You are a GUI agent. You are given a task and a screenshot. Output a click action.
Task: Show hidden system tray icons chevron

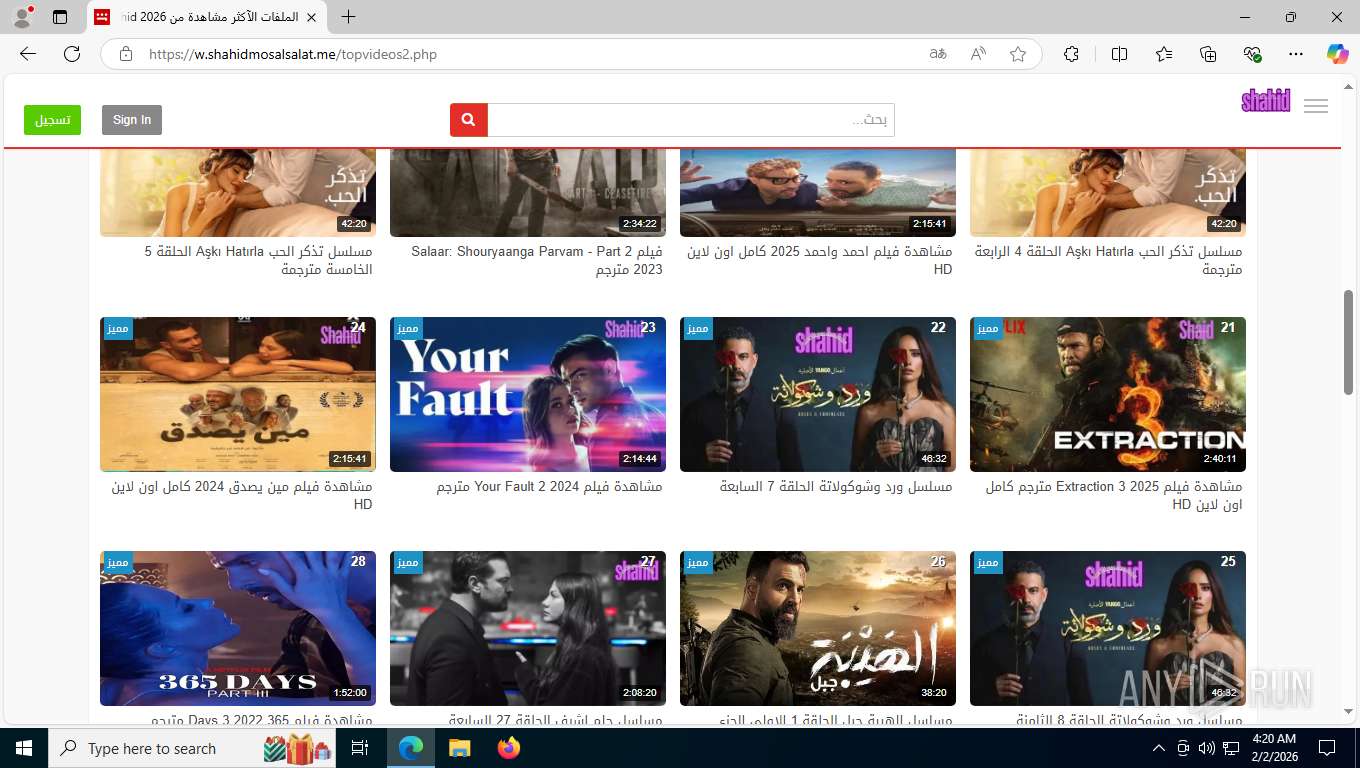click(x=1159, y=748)
